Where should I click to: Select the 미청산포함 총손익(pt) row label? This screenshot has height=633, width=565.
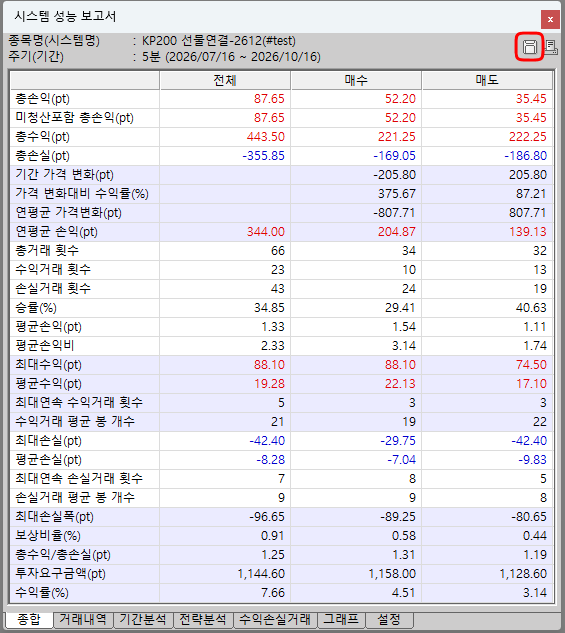(x=74, y=118)
